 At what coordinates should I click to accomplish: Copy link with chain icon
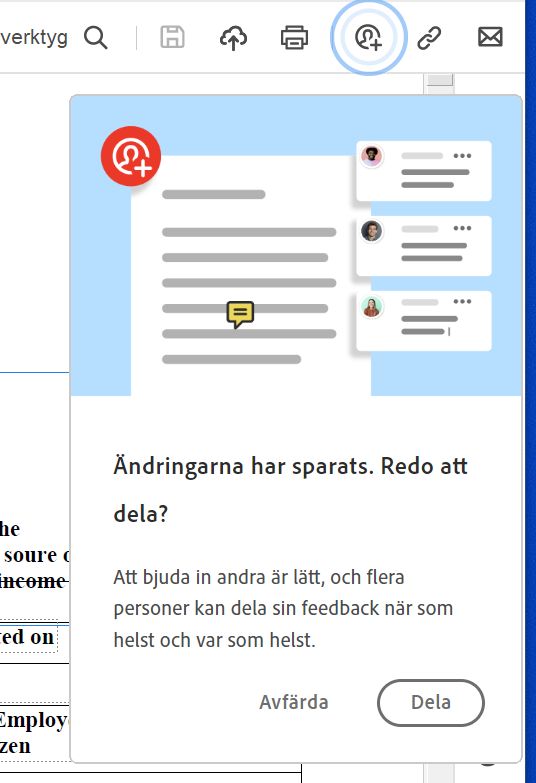click(429, 38)
